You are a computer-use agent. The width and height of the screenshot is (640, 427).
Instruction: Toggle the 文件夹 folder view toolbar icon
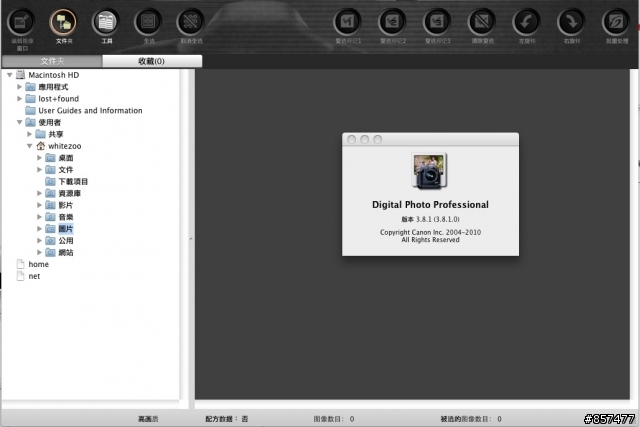point(64,22)
